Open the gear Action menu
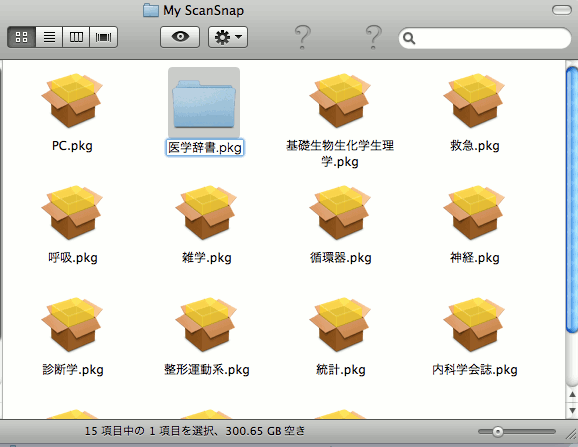The height and width of the screenshot is (447, 578). (228, 37)
